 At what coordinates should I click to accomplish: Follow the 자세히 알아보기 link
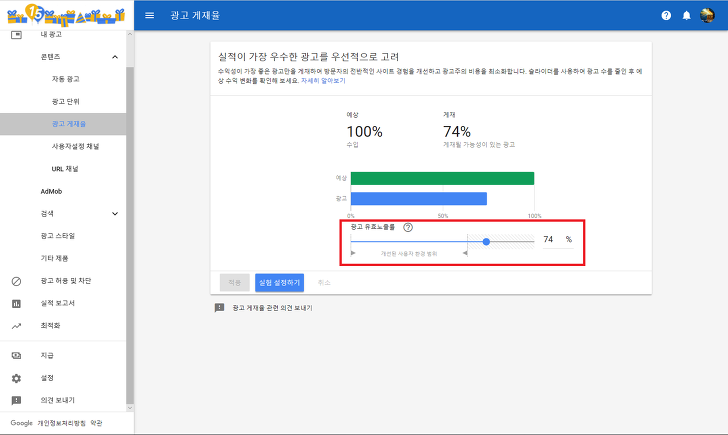[x=323, y=80]
